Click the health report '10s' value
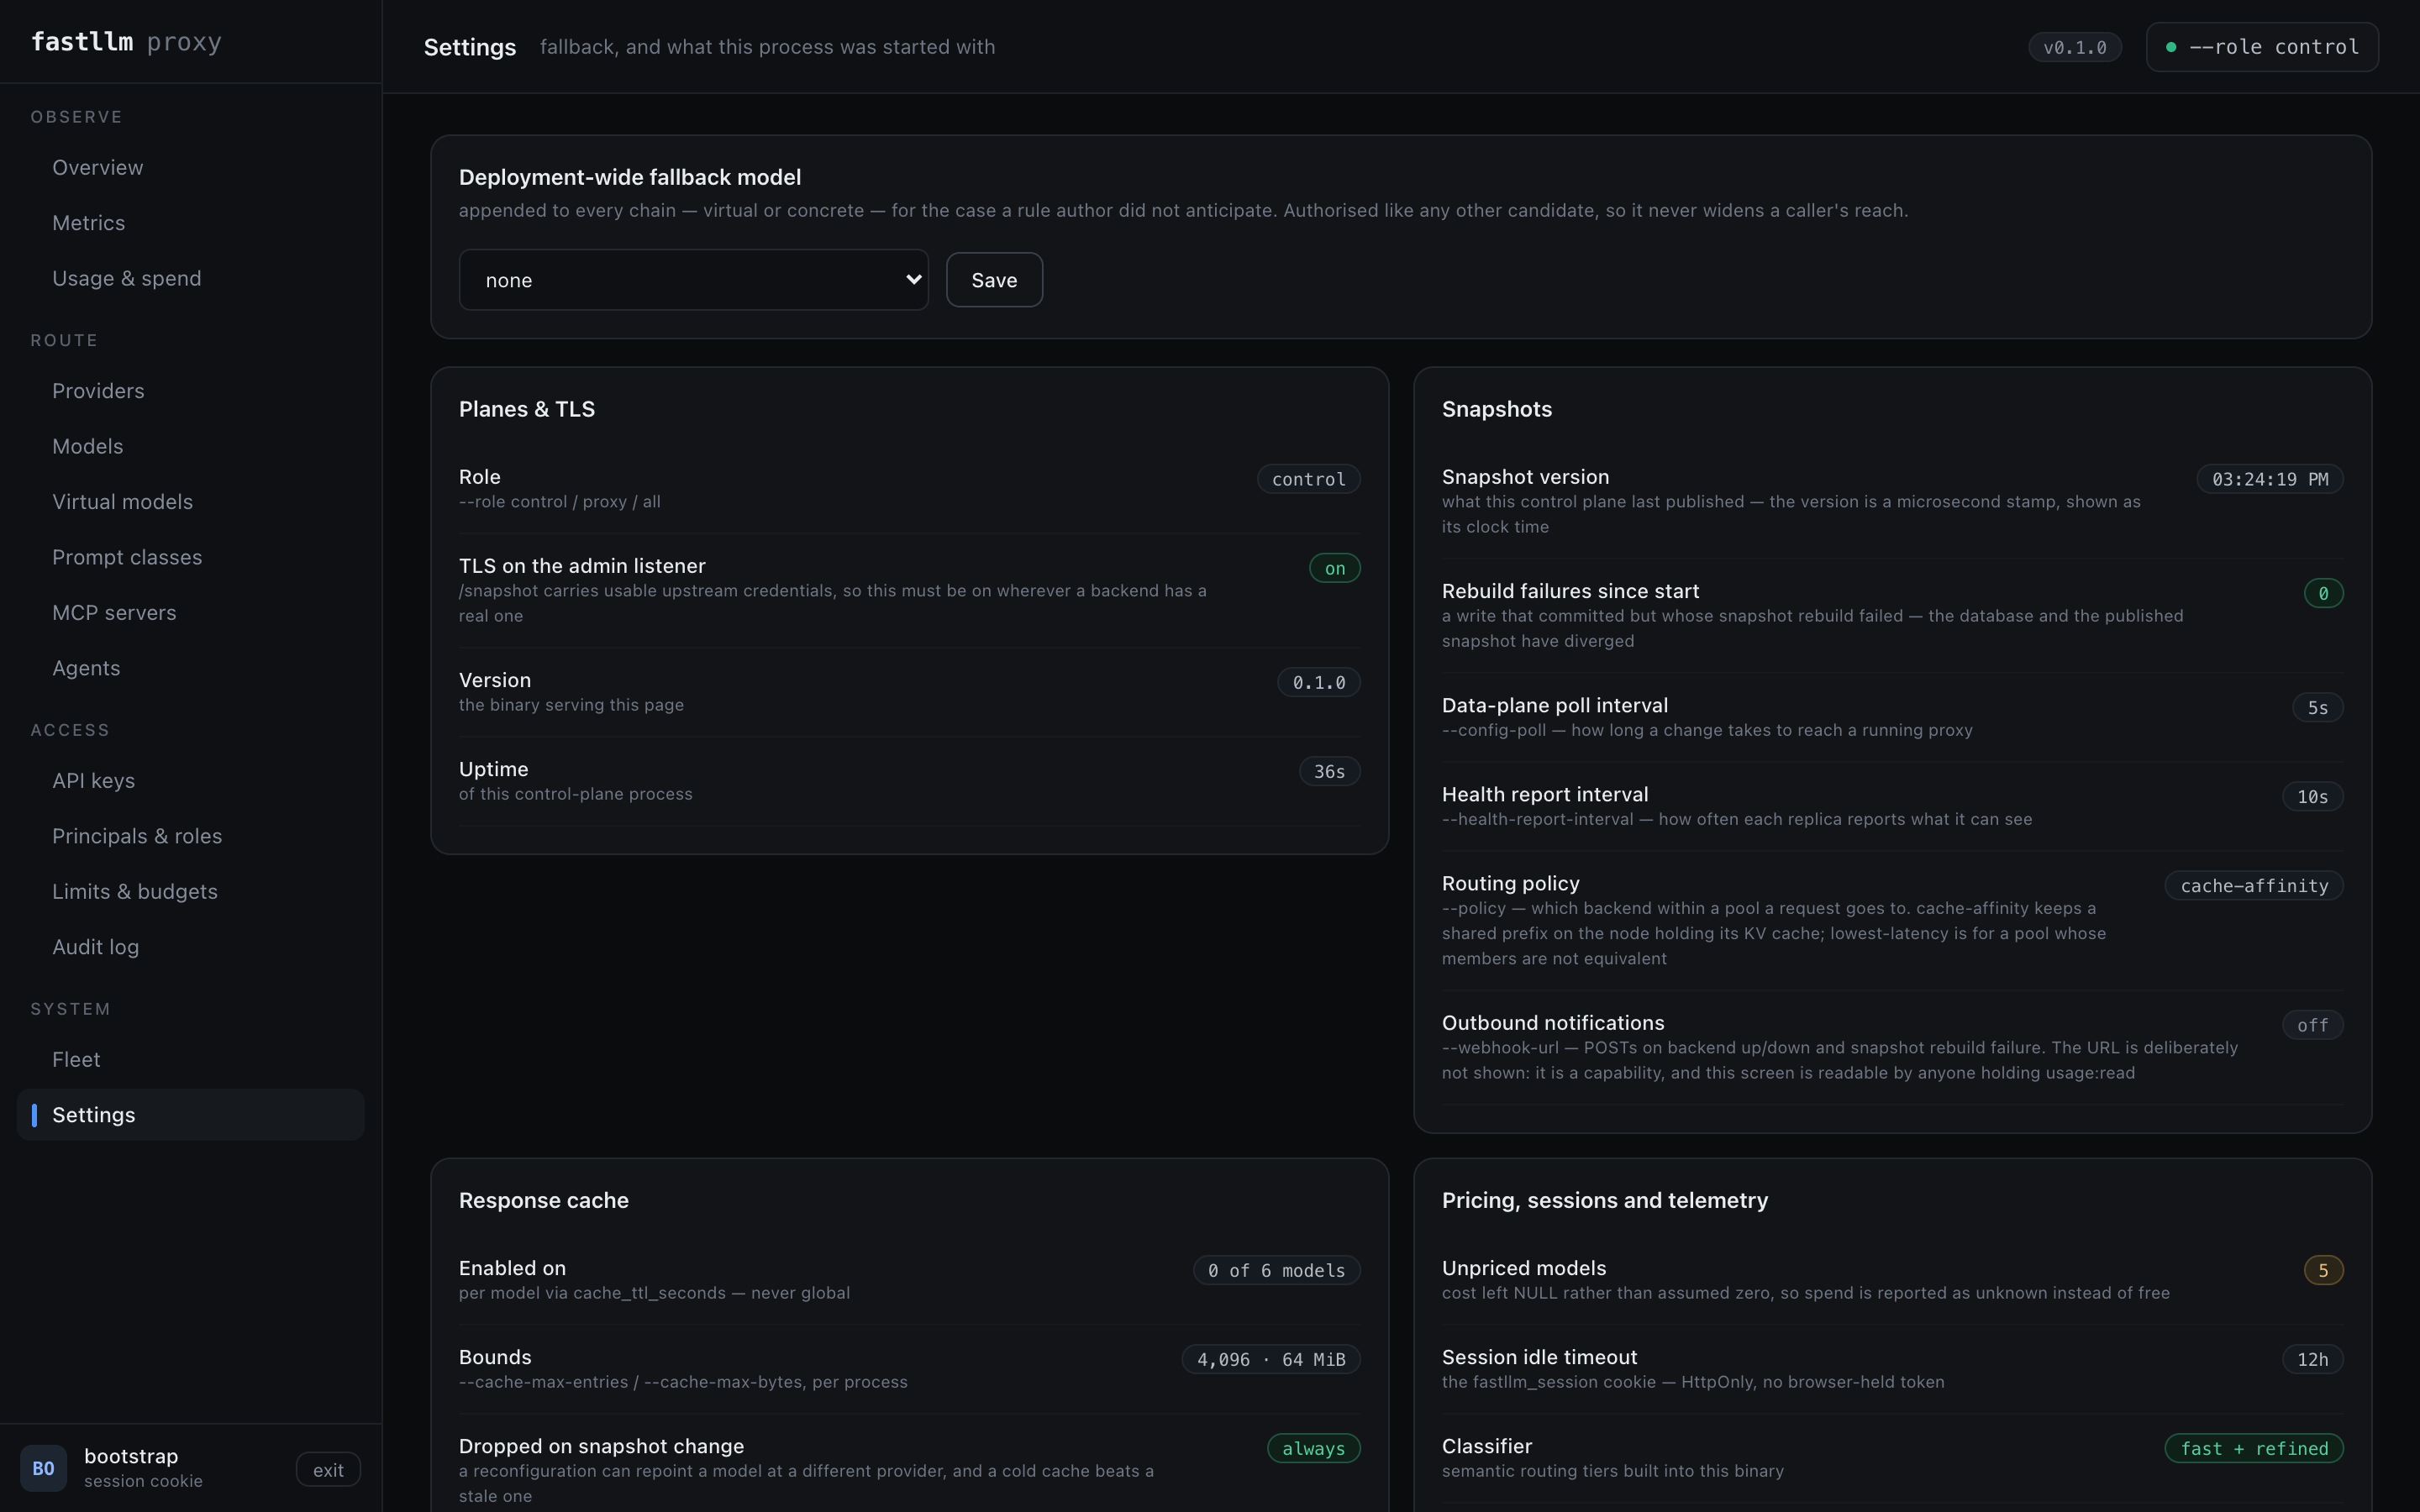The height and width of the screenshot is (1512, 2420). click(2312, 796)
